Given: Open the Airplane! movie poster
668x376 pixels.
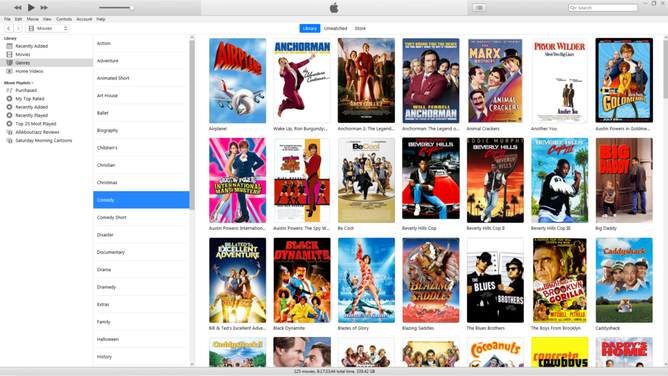Looking at the screenshot, I should (237, 81).
